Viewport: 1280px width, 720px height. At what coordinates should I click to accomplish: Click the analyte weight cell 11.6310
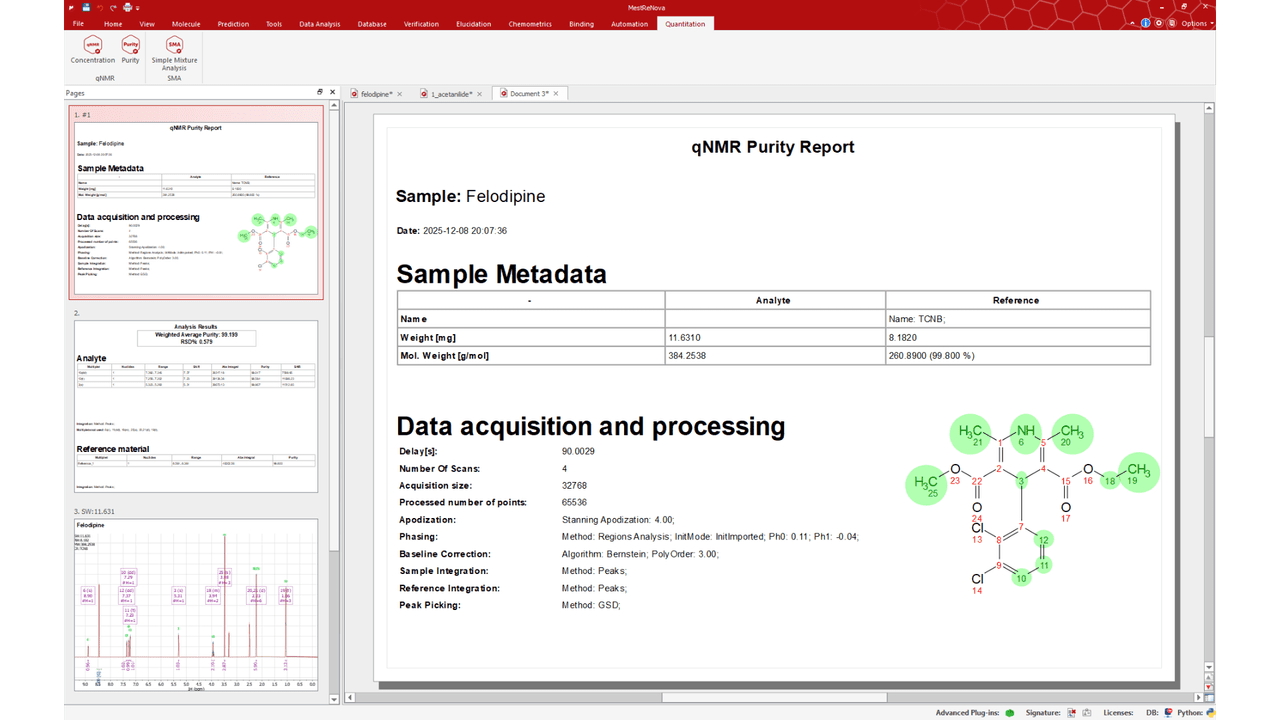[775, 337]
